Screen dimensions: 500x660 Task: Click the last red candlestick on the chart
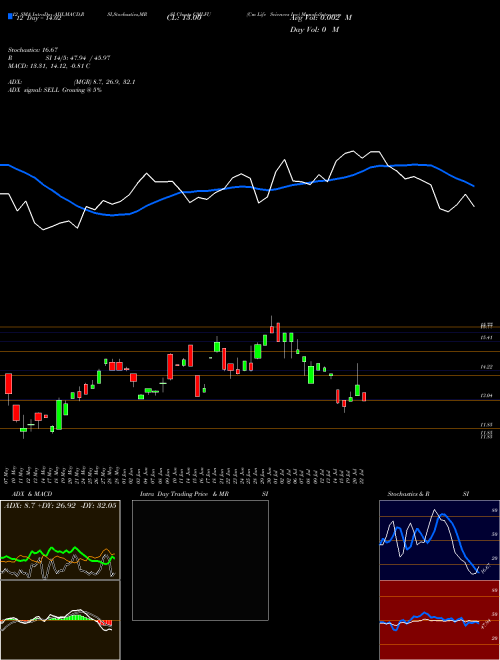click(x=364, y=397)
